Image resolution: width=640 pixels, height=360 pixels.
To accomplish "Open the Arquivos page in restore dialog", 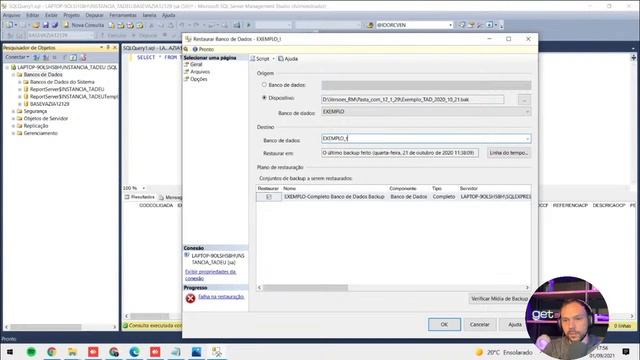I will [x=200, y=72].
